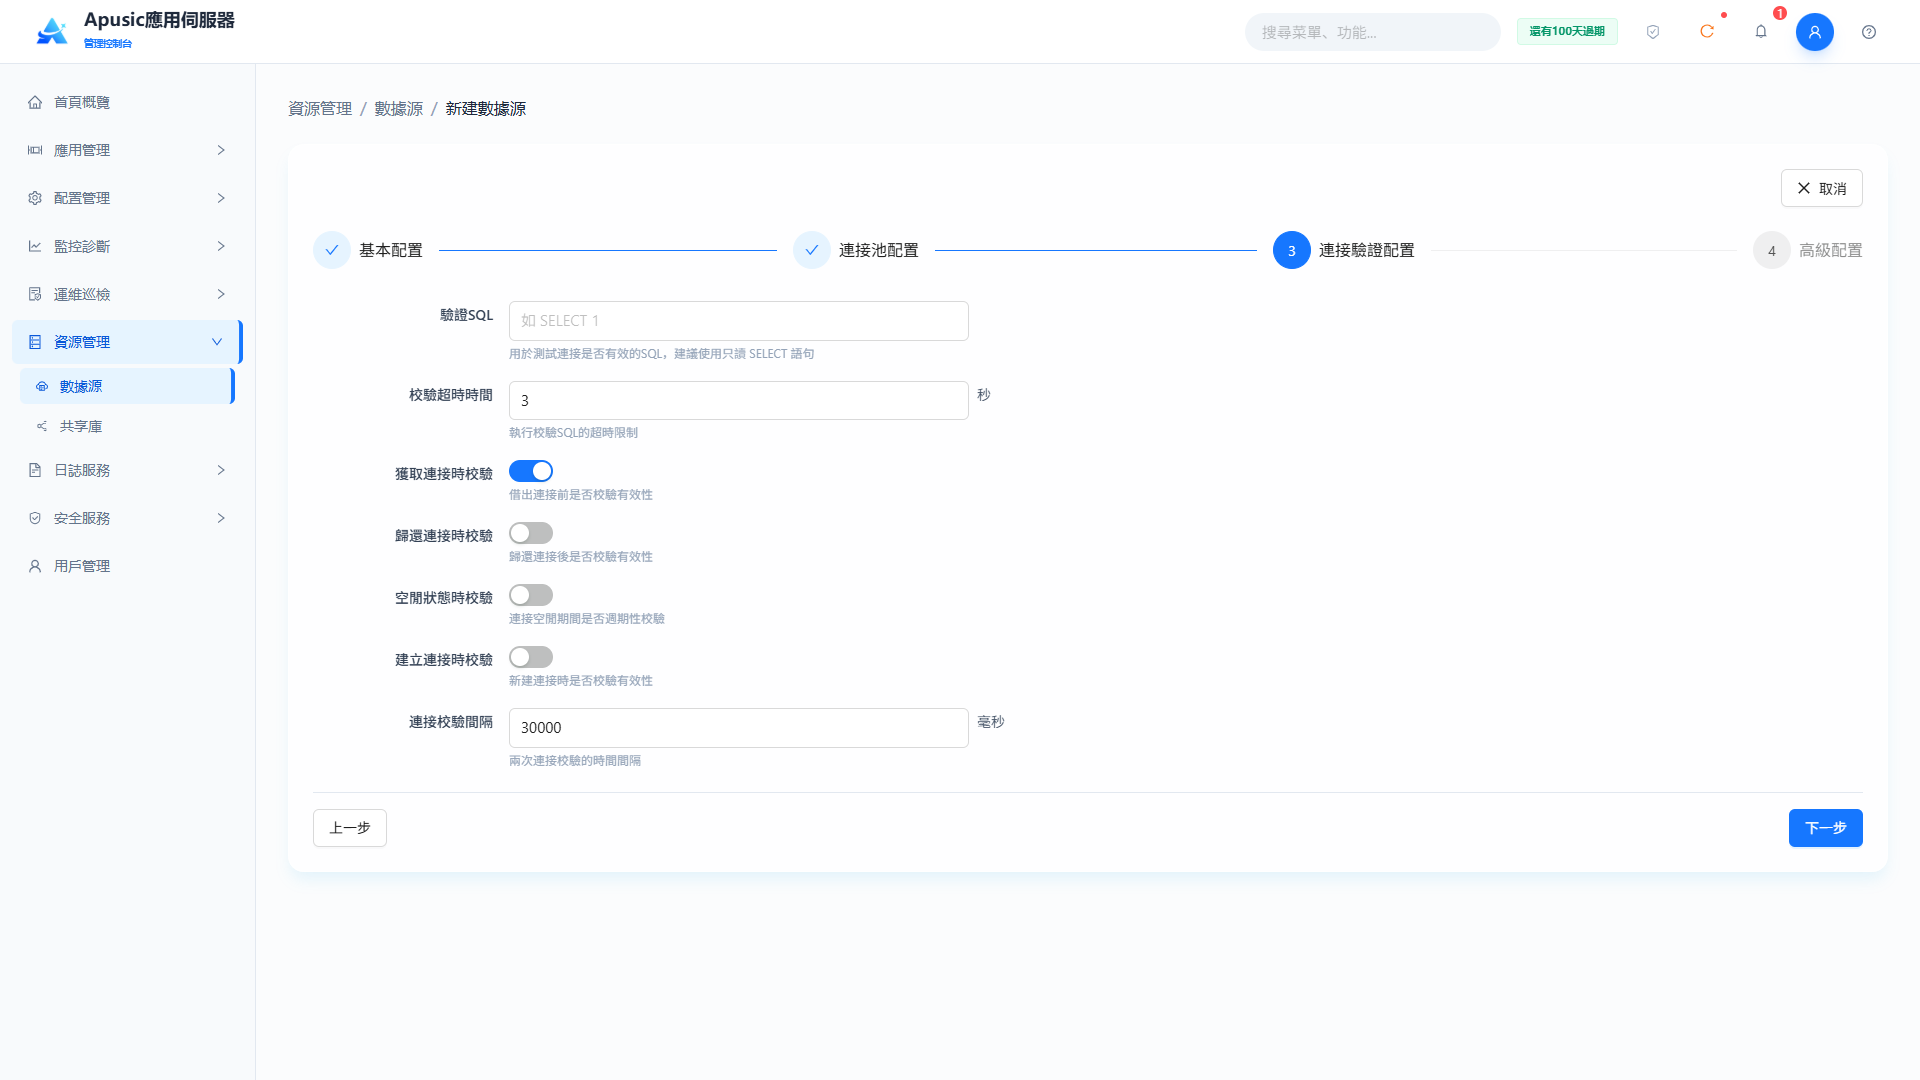Viewport: 1920px width, 1080px height.
Task: Click the 安全服務 shield icon
Action: click(35, 518)
